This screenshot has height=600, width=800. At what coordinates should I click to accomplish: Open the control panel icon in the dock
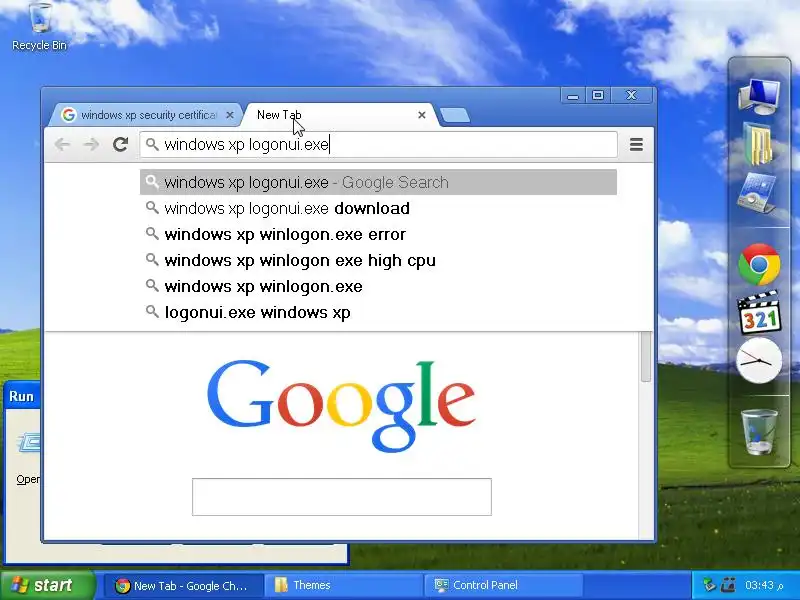click(758, 193)
